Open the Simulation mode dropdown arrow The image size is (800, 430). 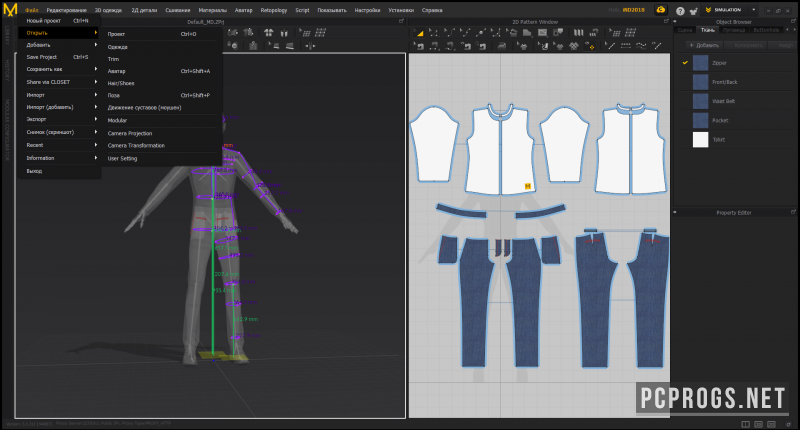click(x=754, y=10)
